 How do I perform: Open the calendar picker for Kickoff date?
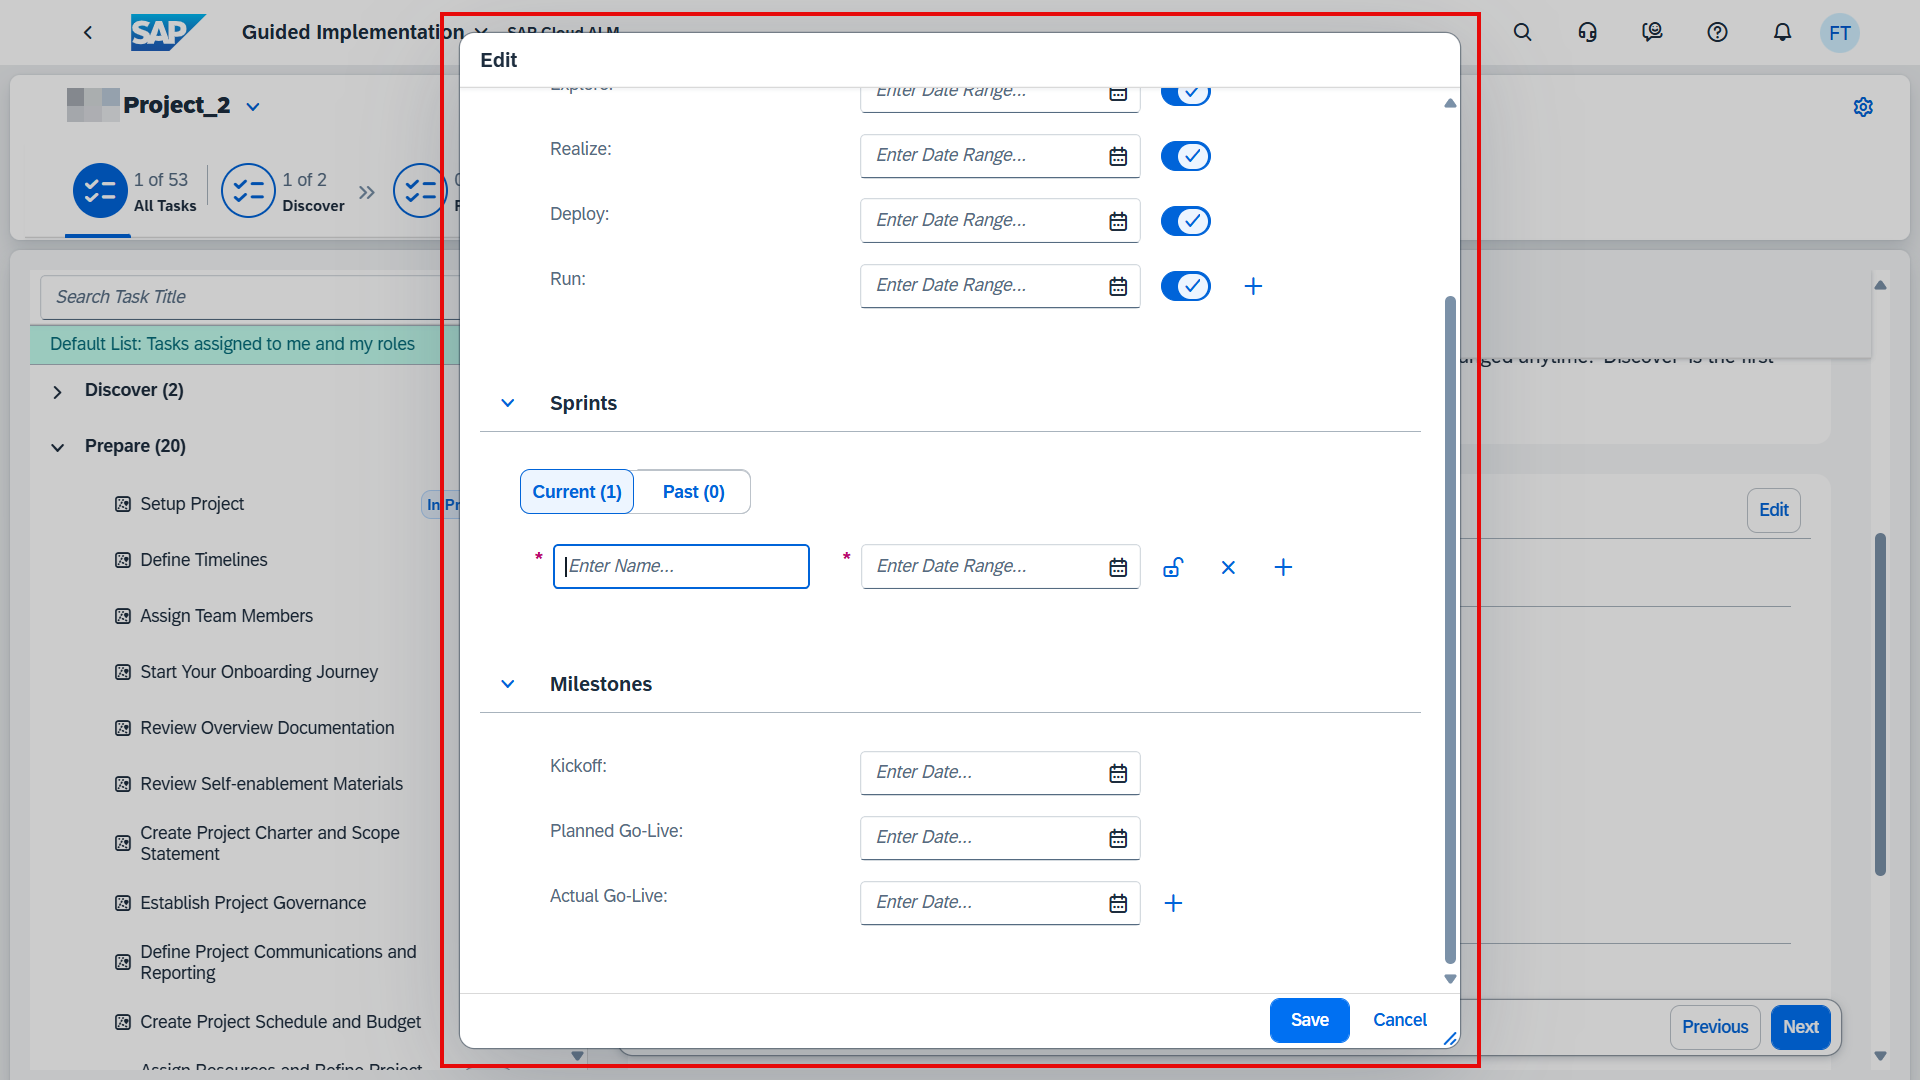tap(1118, 773)
